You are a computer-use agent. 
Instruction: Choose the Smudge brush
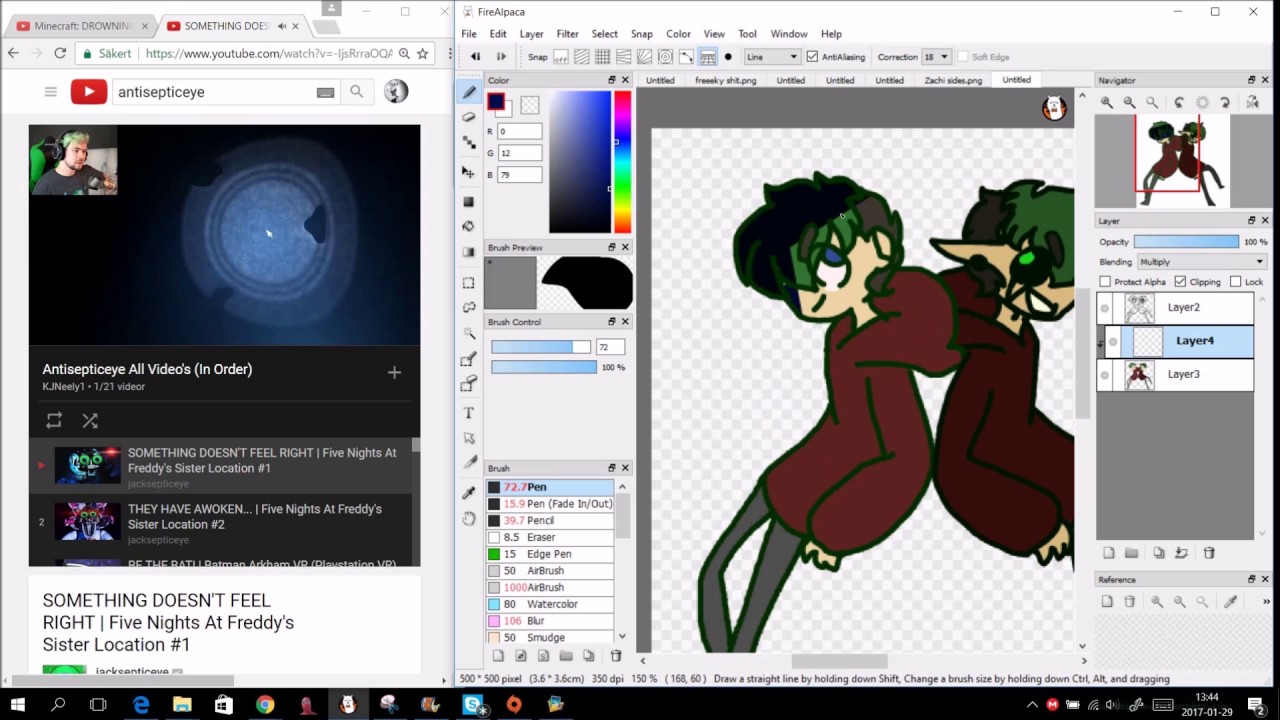click(550, 637)
